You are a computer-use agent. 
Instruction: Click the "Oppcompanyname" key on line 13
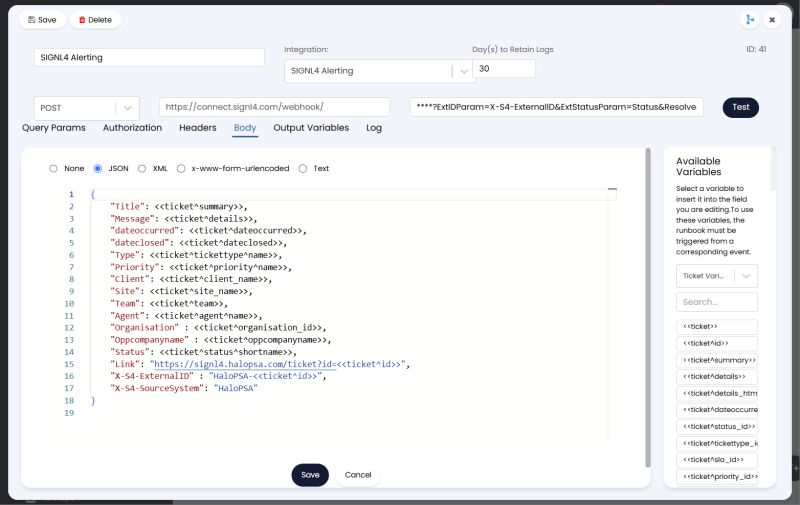[149, 340]
